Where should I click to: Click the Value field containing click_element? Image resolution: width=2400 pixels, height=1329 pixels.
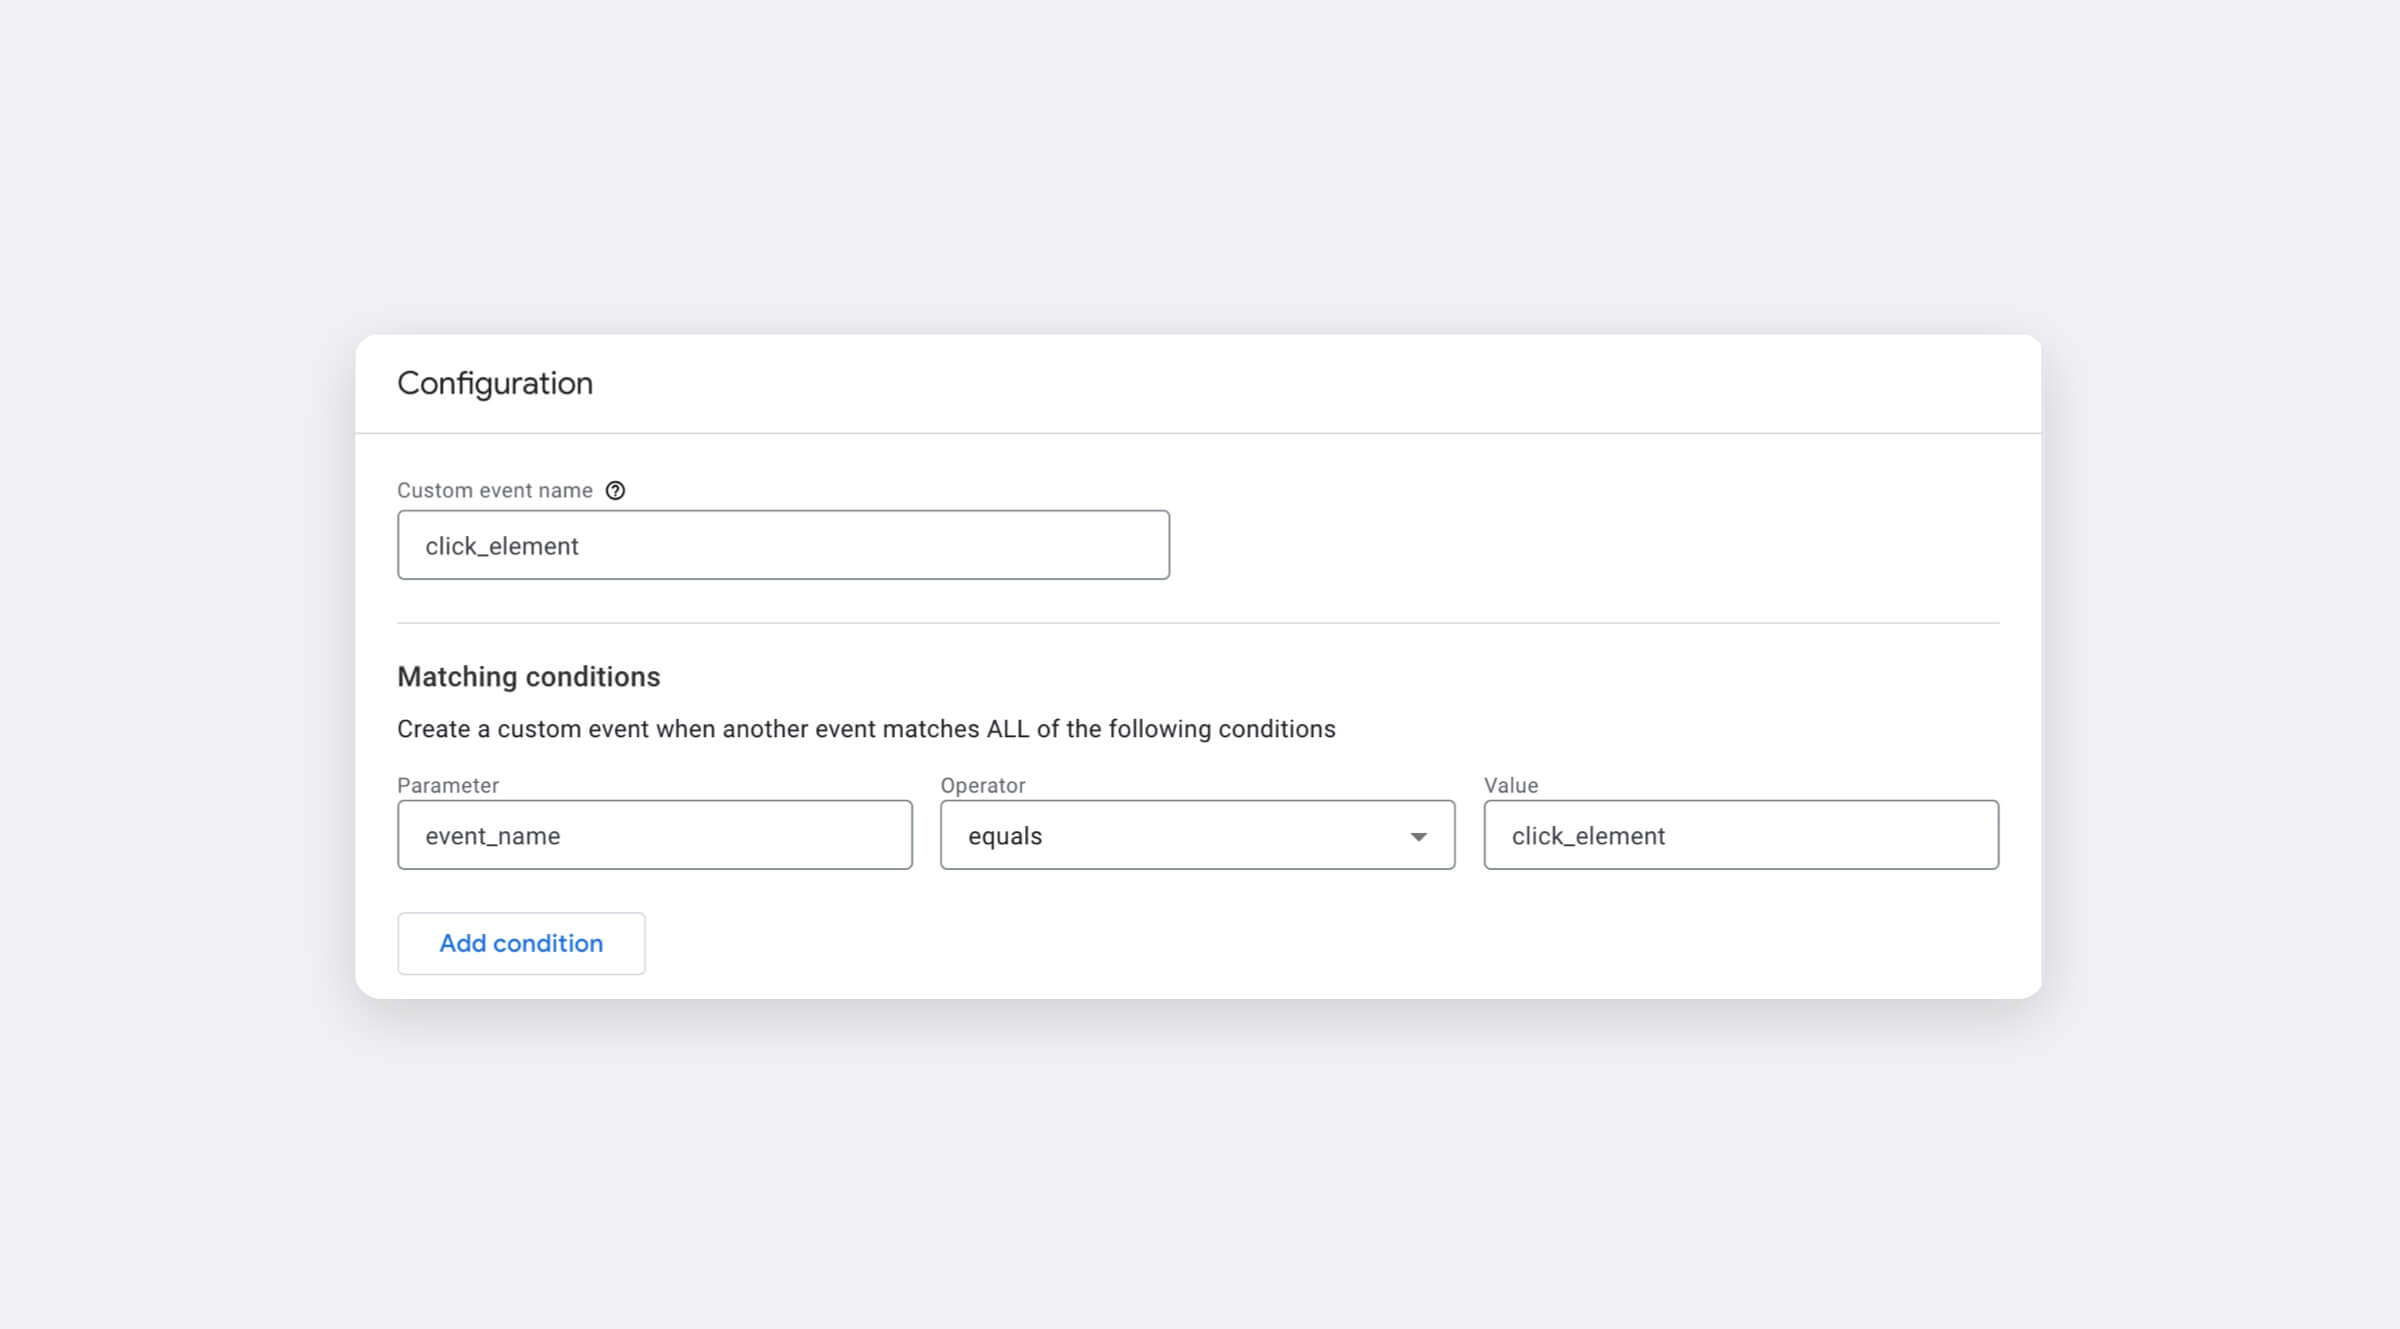1741,835
